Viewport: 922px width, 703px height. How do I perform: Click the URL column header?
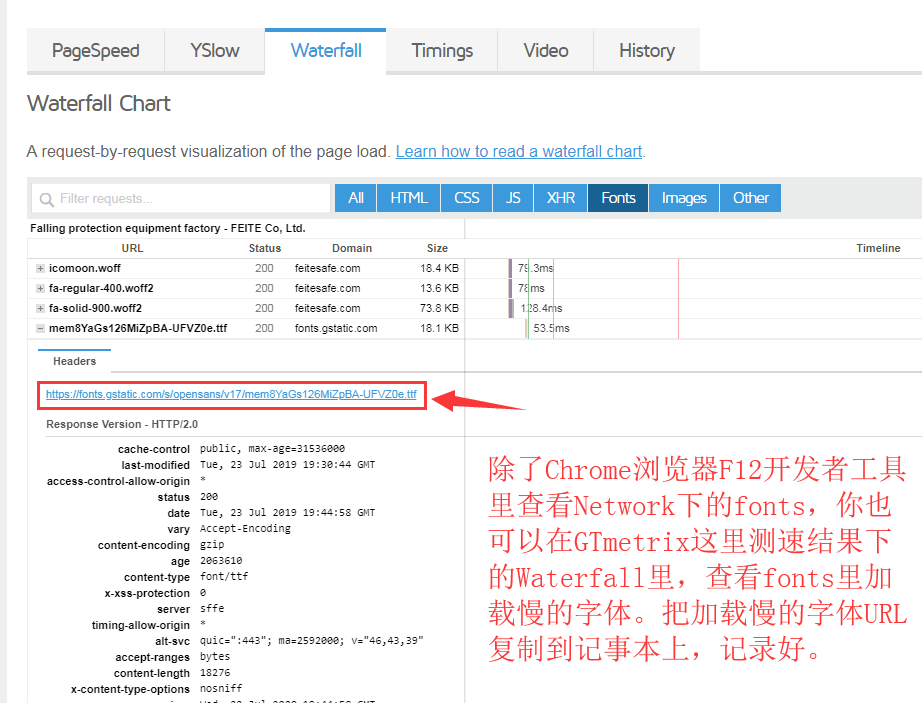click(132, 248)
